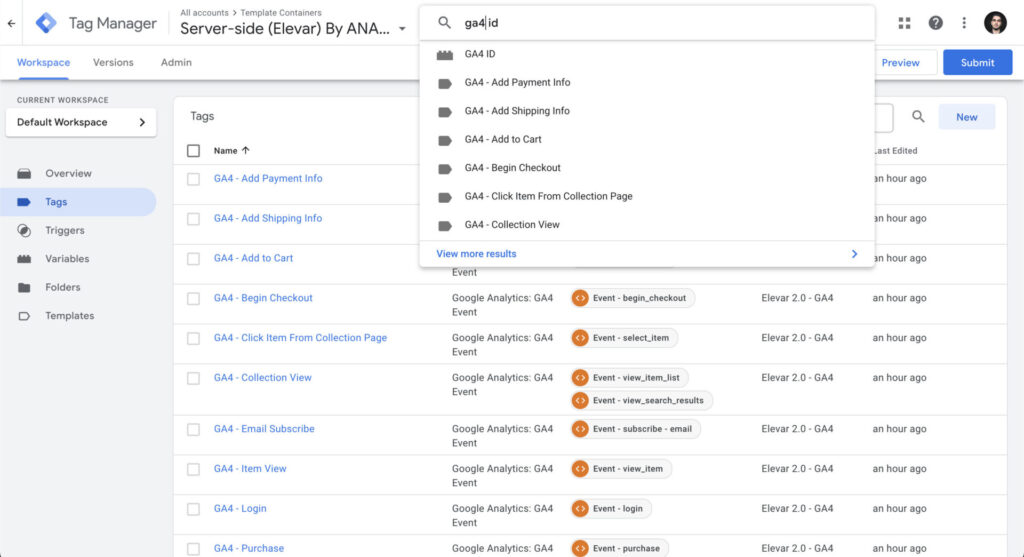Open the GA4 - Item View tag link
Screen dimensions: 1024x557
[250, 468]
